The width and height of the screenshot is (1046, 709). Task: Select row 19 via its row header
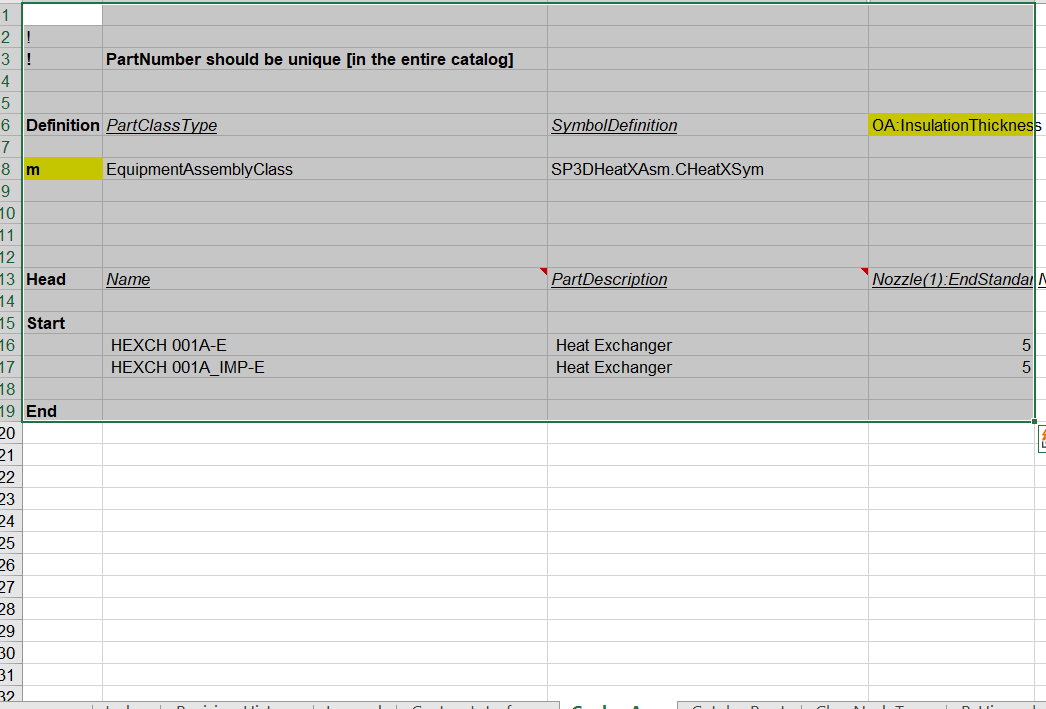point(9,411)
